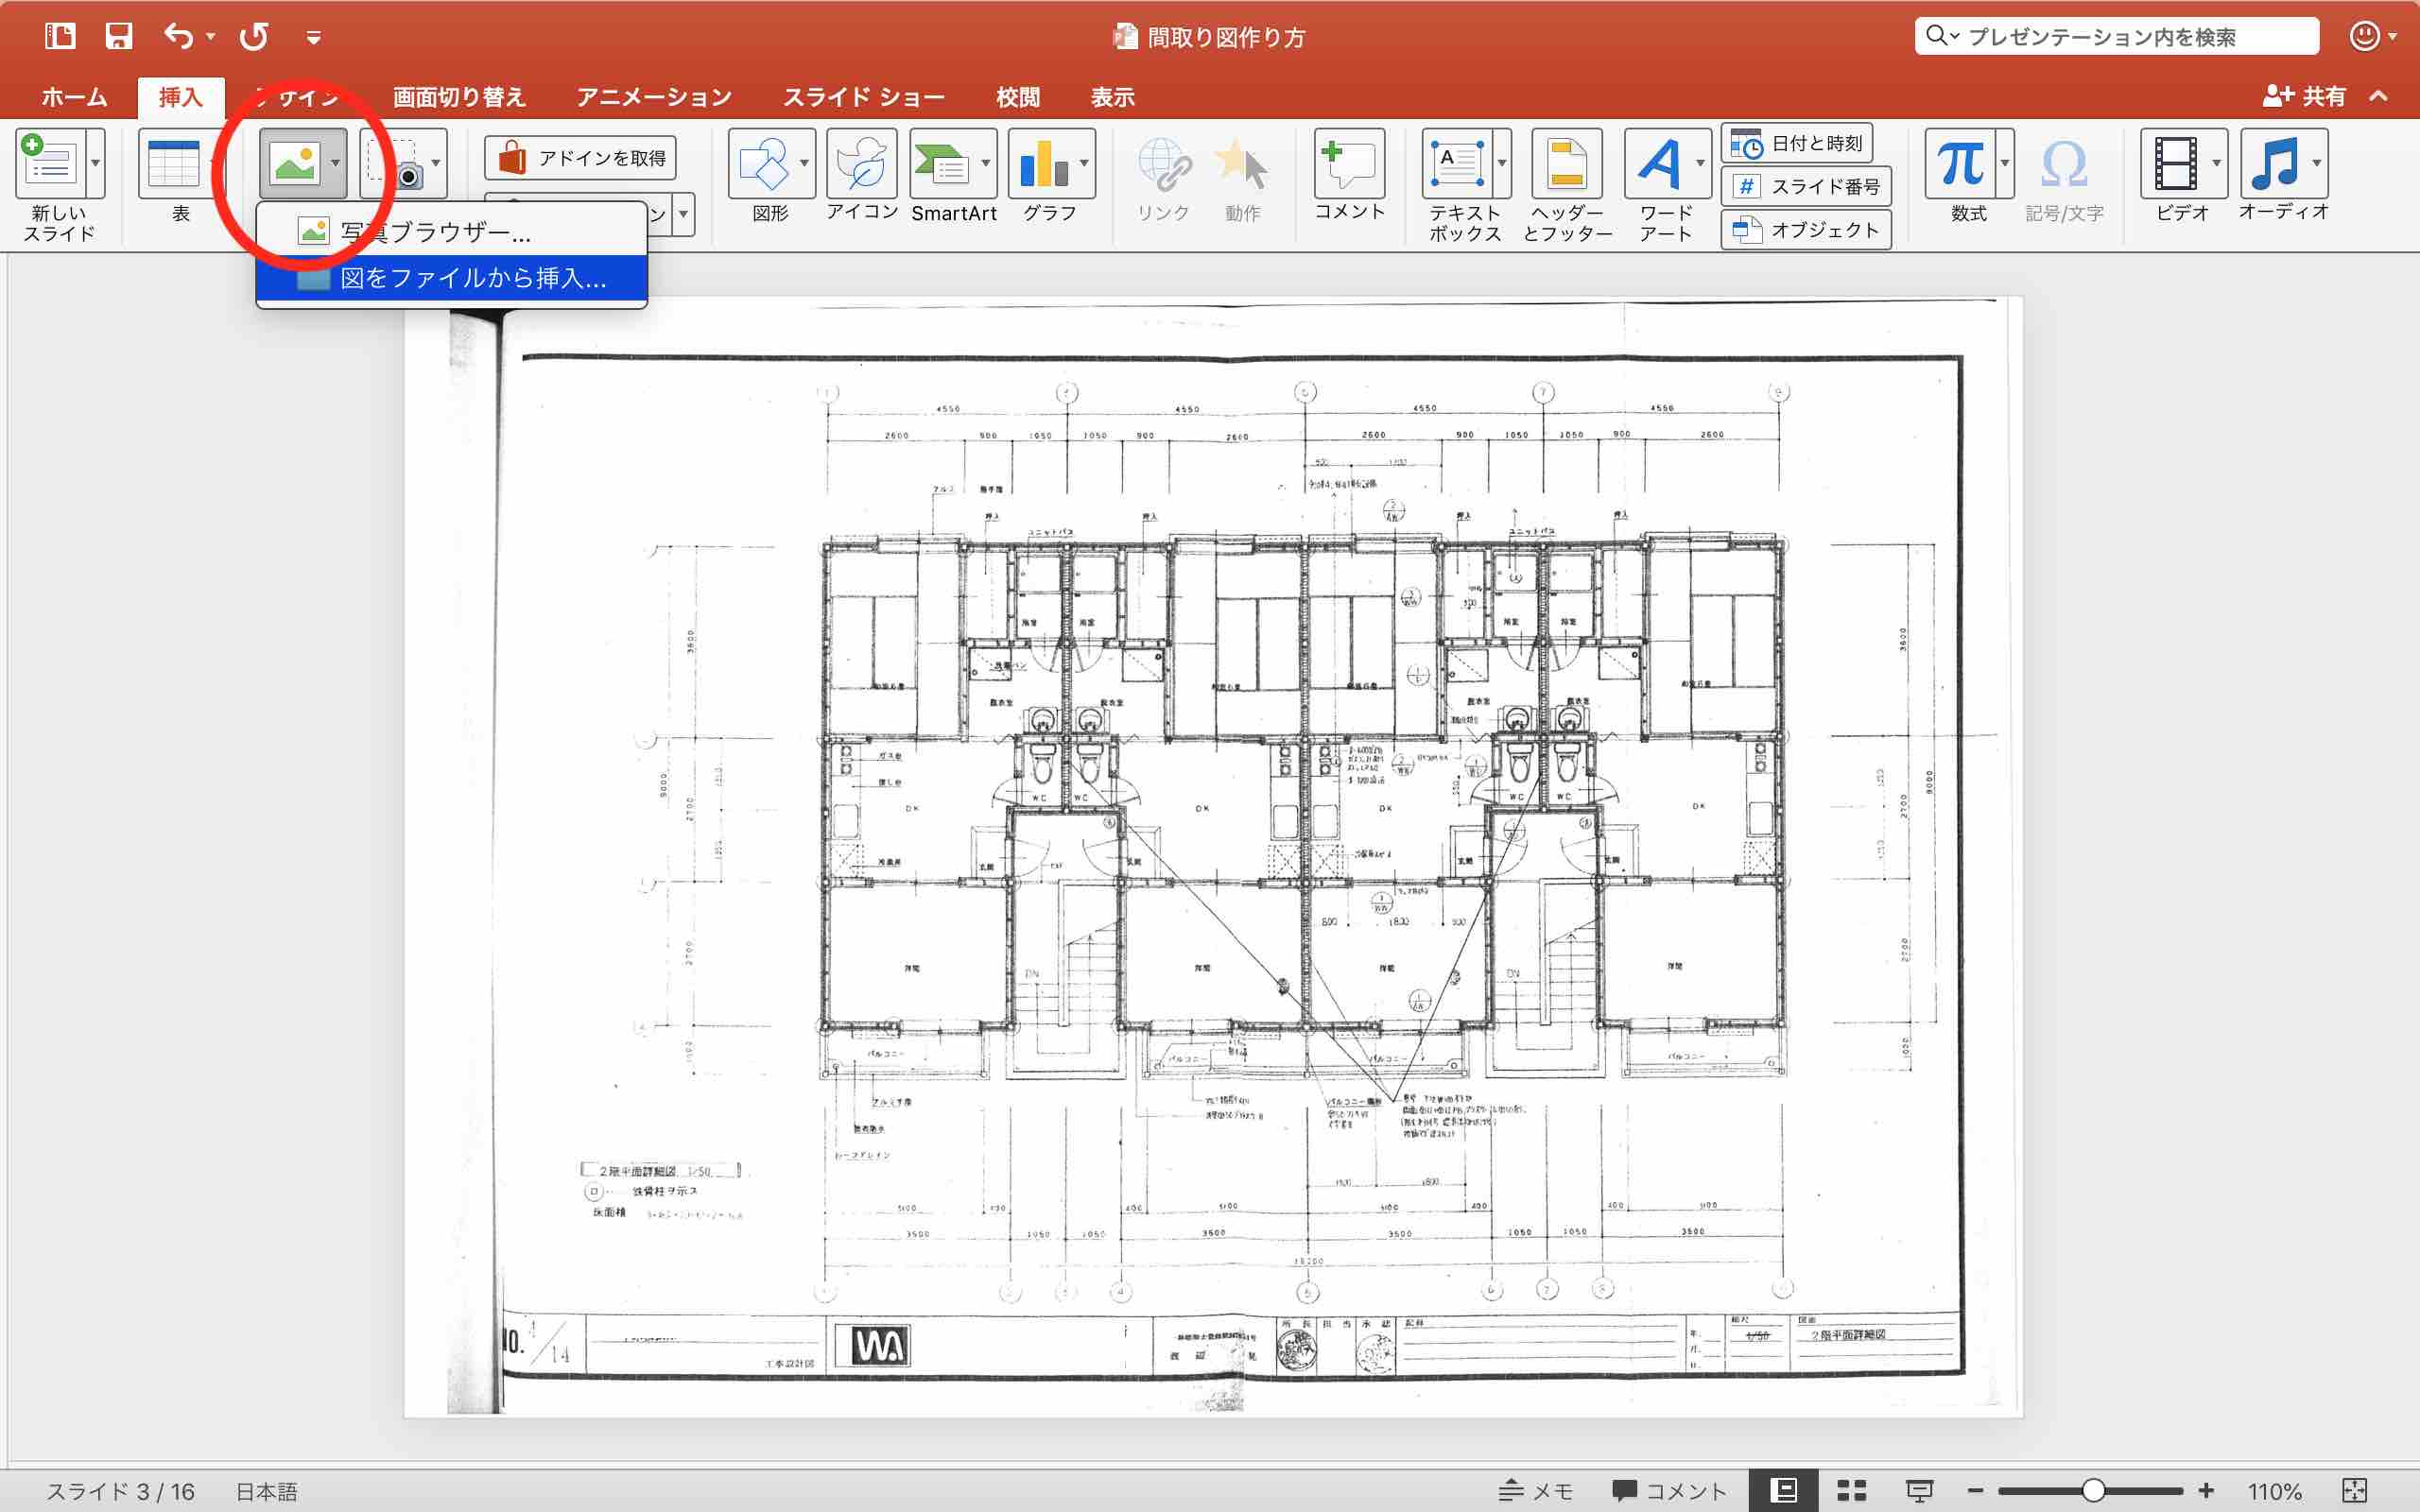This screenshot has height=1512, width=2420.
Task: Expand the 数式 dropdown arrow
Action: tap(2005, 163)
